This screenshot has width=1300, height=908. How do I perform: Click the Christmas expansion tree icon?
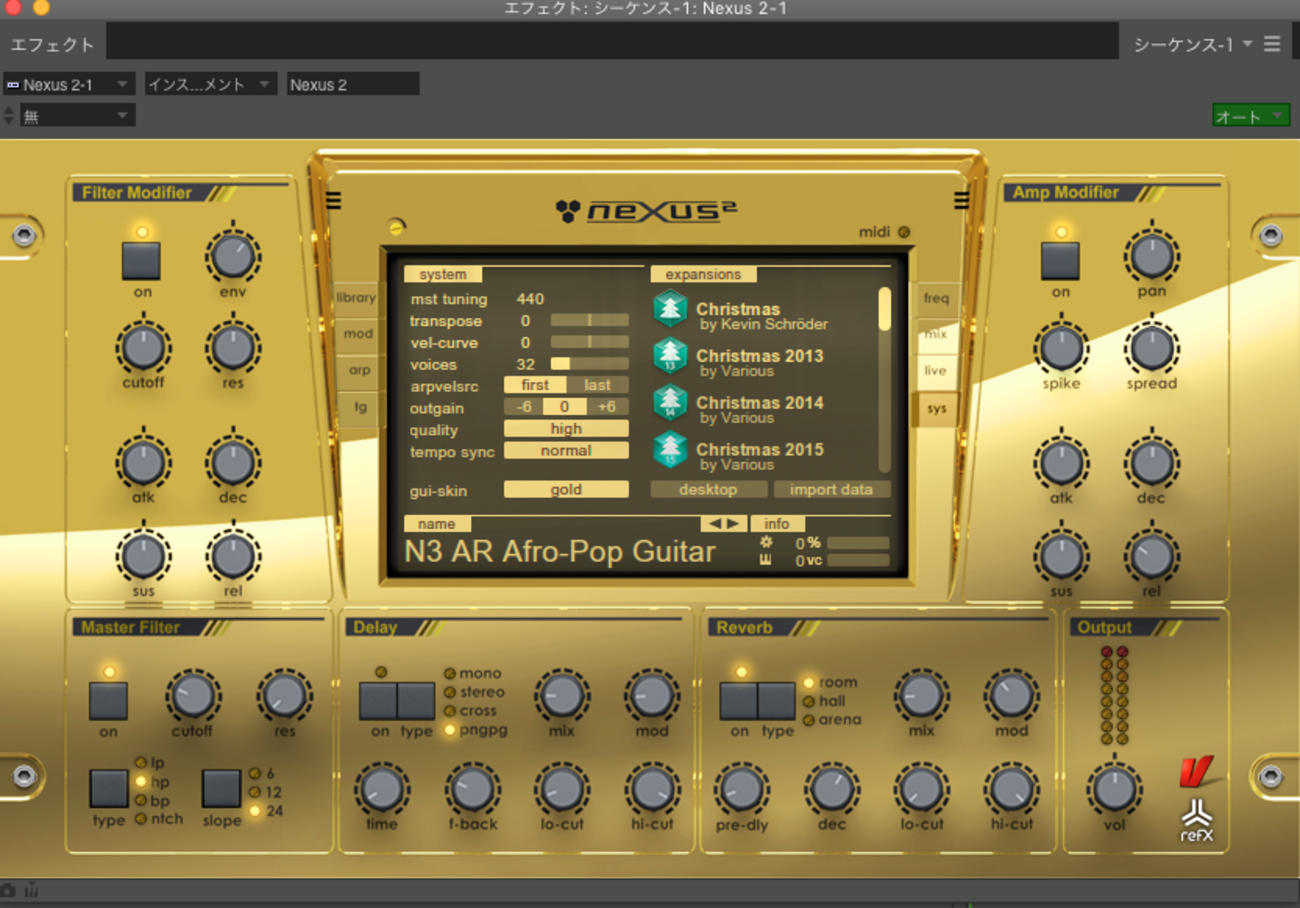pos(669,309)
